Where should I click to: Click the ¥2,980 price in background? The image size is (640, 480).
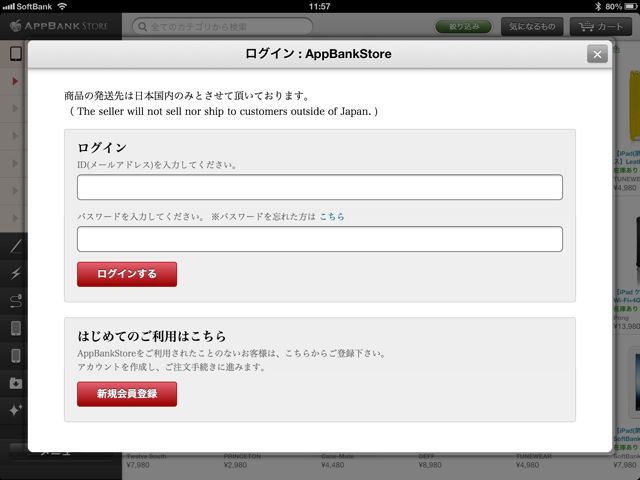tap(236, 465)
